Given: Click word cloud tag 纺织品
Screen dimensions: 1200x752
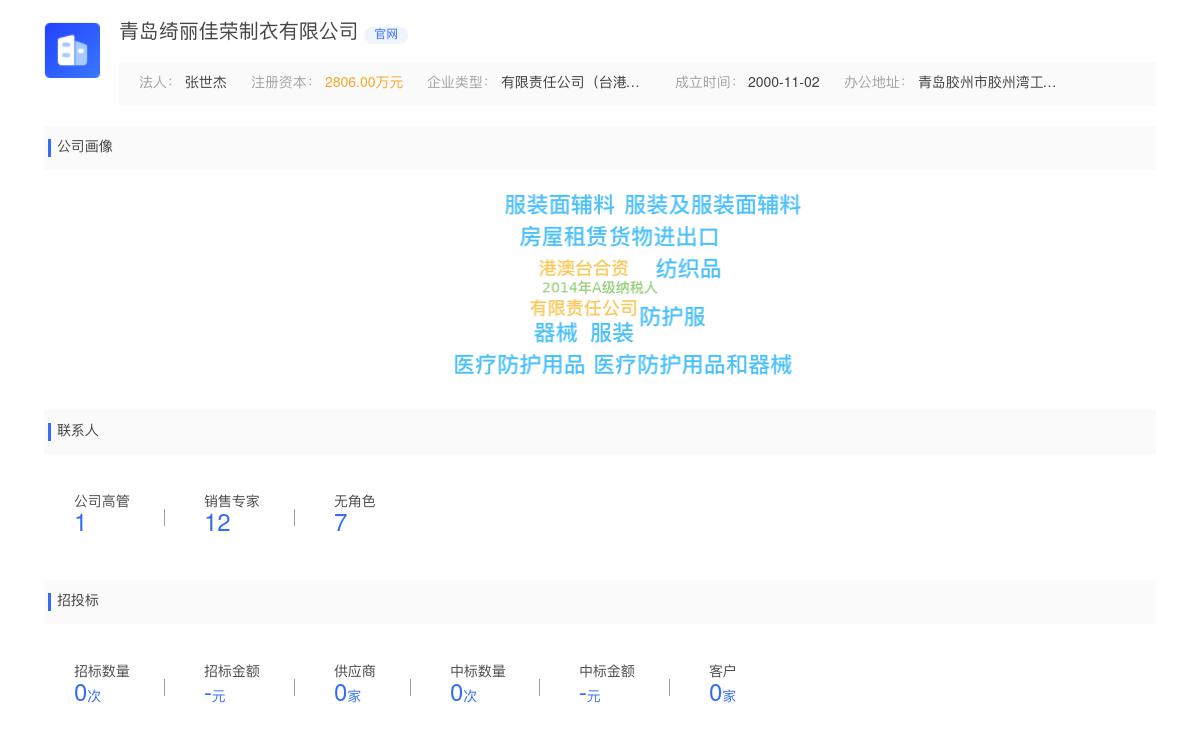Looking at the screenshot, I should coord(688,269).
